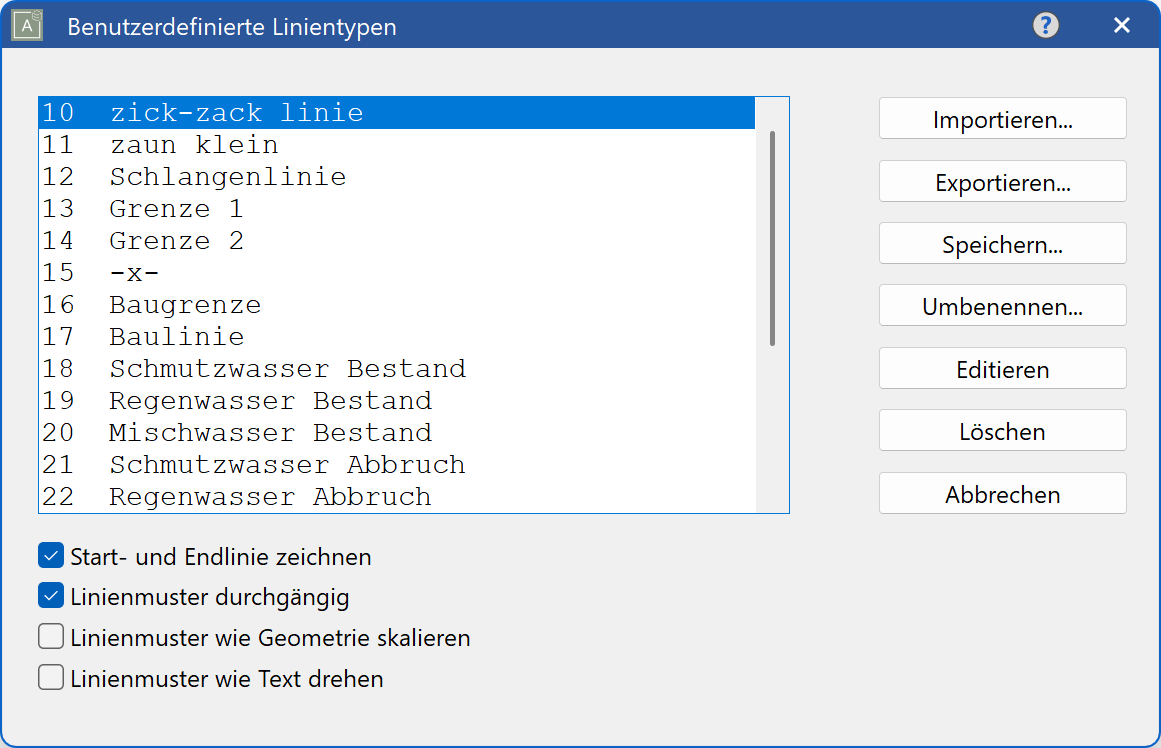Click the application logo icon in title bar
This screenshot has width=1161, height=748.
(x=25, y=25)
